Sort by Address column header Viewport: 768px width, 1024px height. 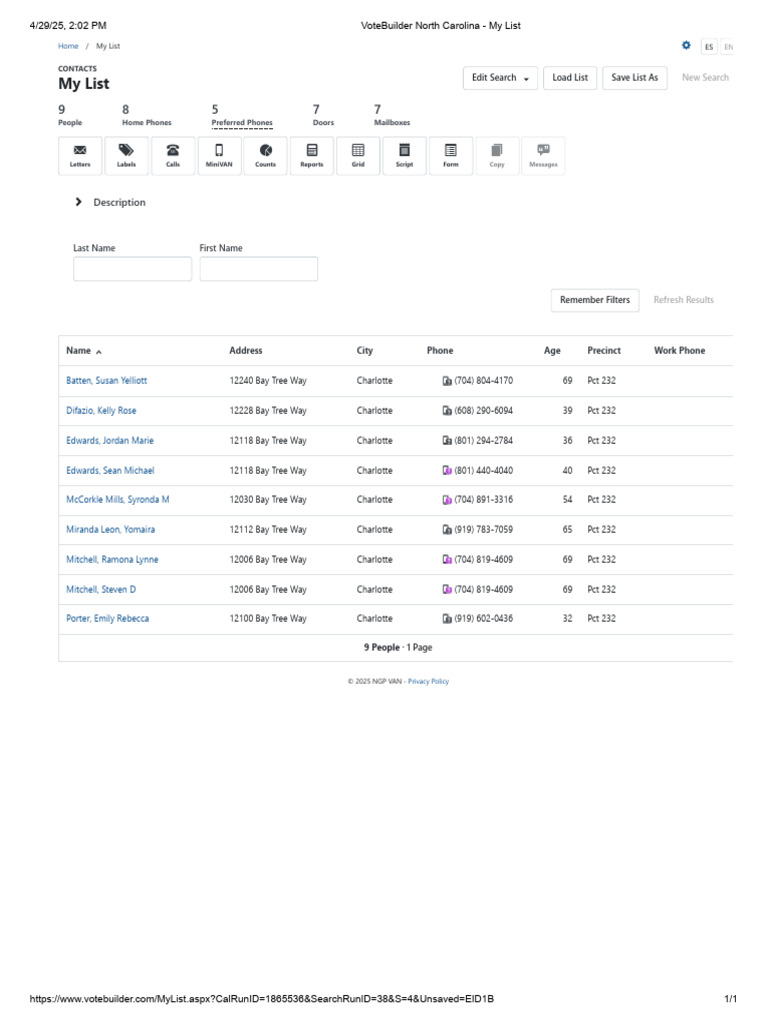[246, 351]
